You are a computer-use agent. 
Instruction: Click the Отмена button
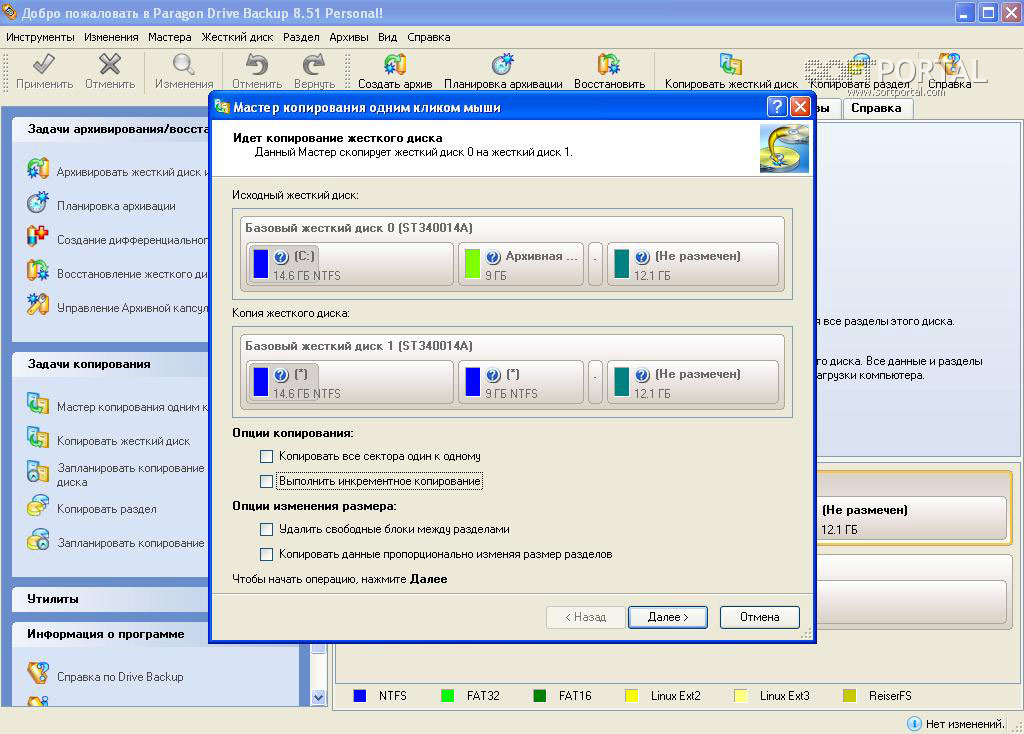(x=760, y=617)
